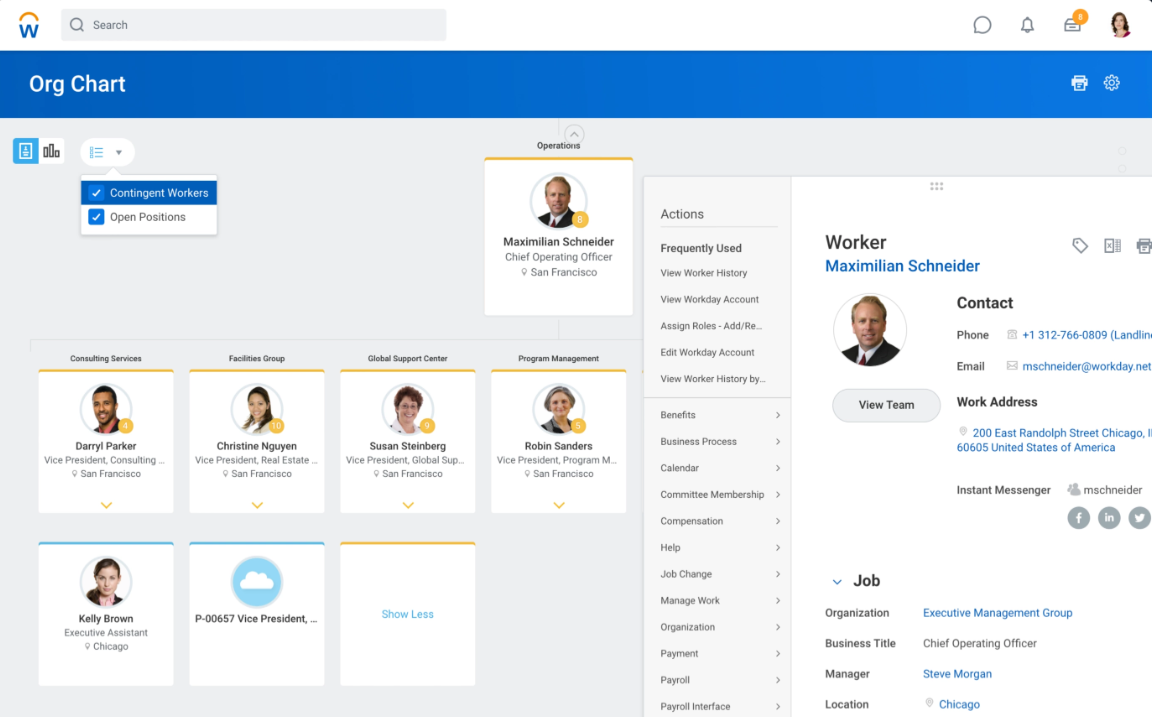The height and width of the screenshot is (717, 1152).
Task: Open the chat bubble icon in header
Action: (x=982, y=25)
